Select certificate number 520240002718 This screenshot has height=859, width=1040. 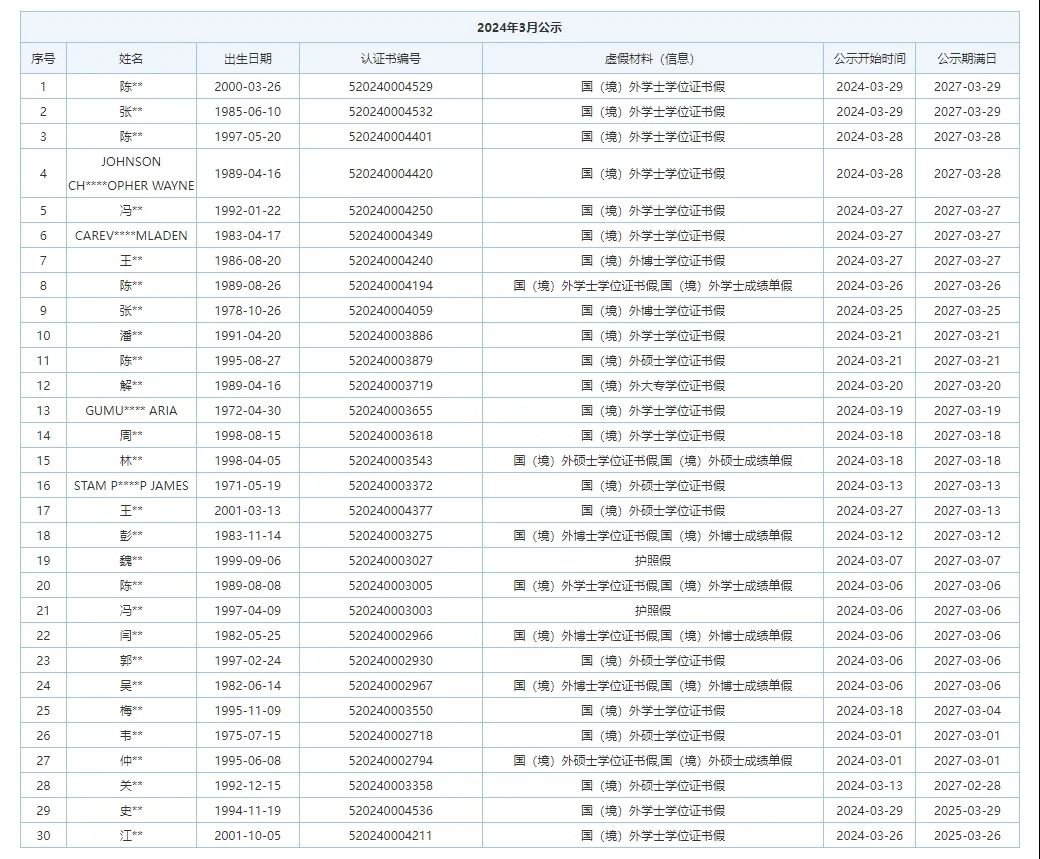(391, 736)
